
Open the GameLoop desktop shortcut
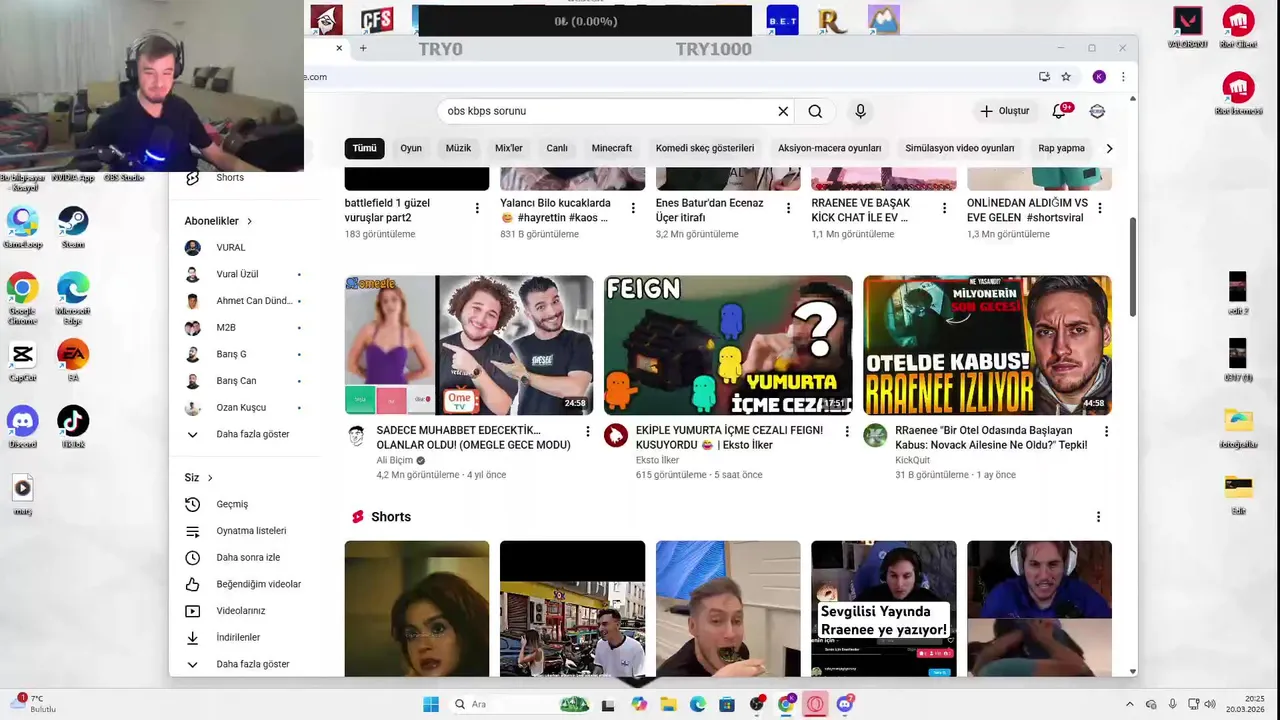click(x=22, y=227)
